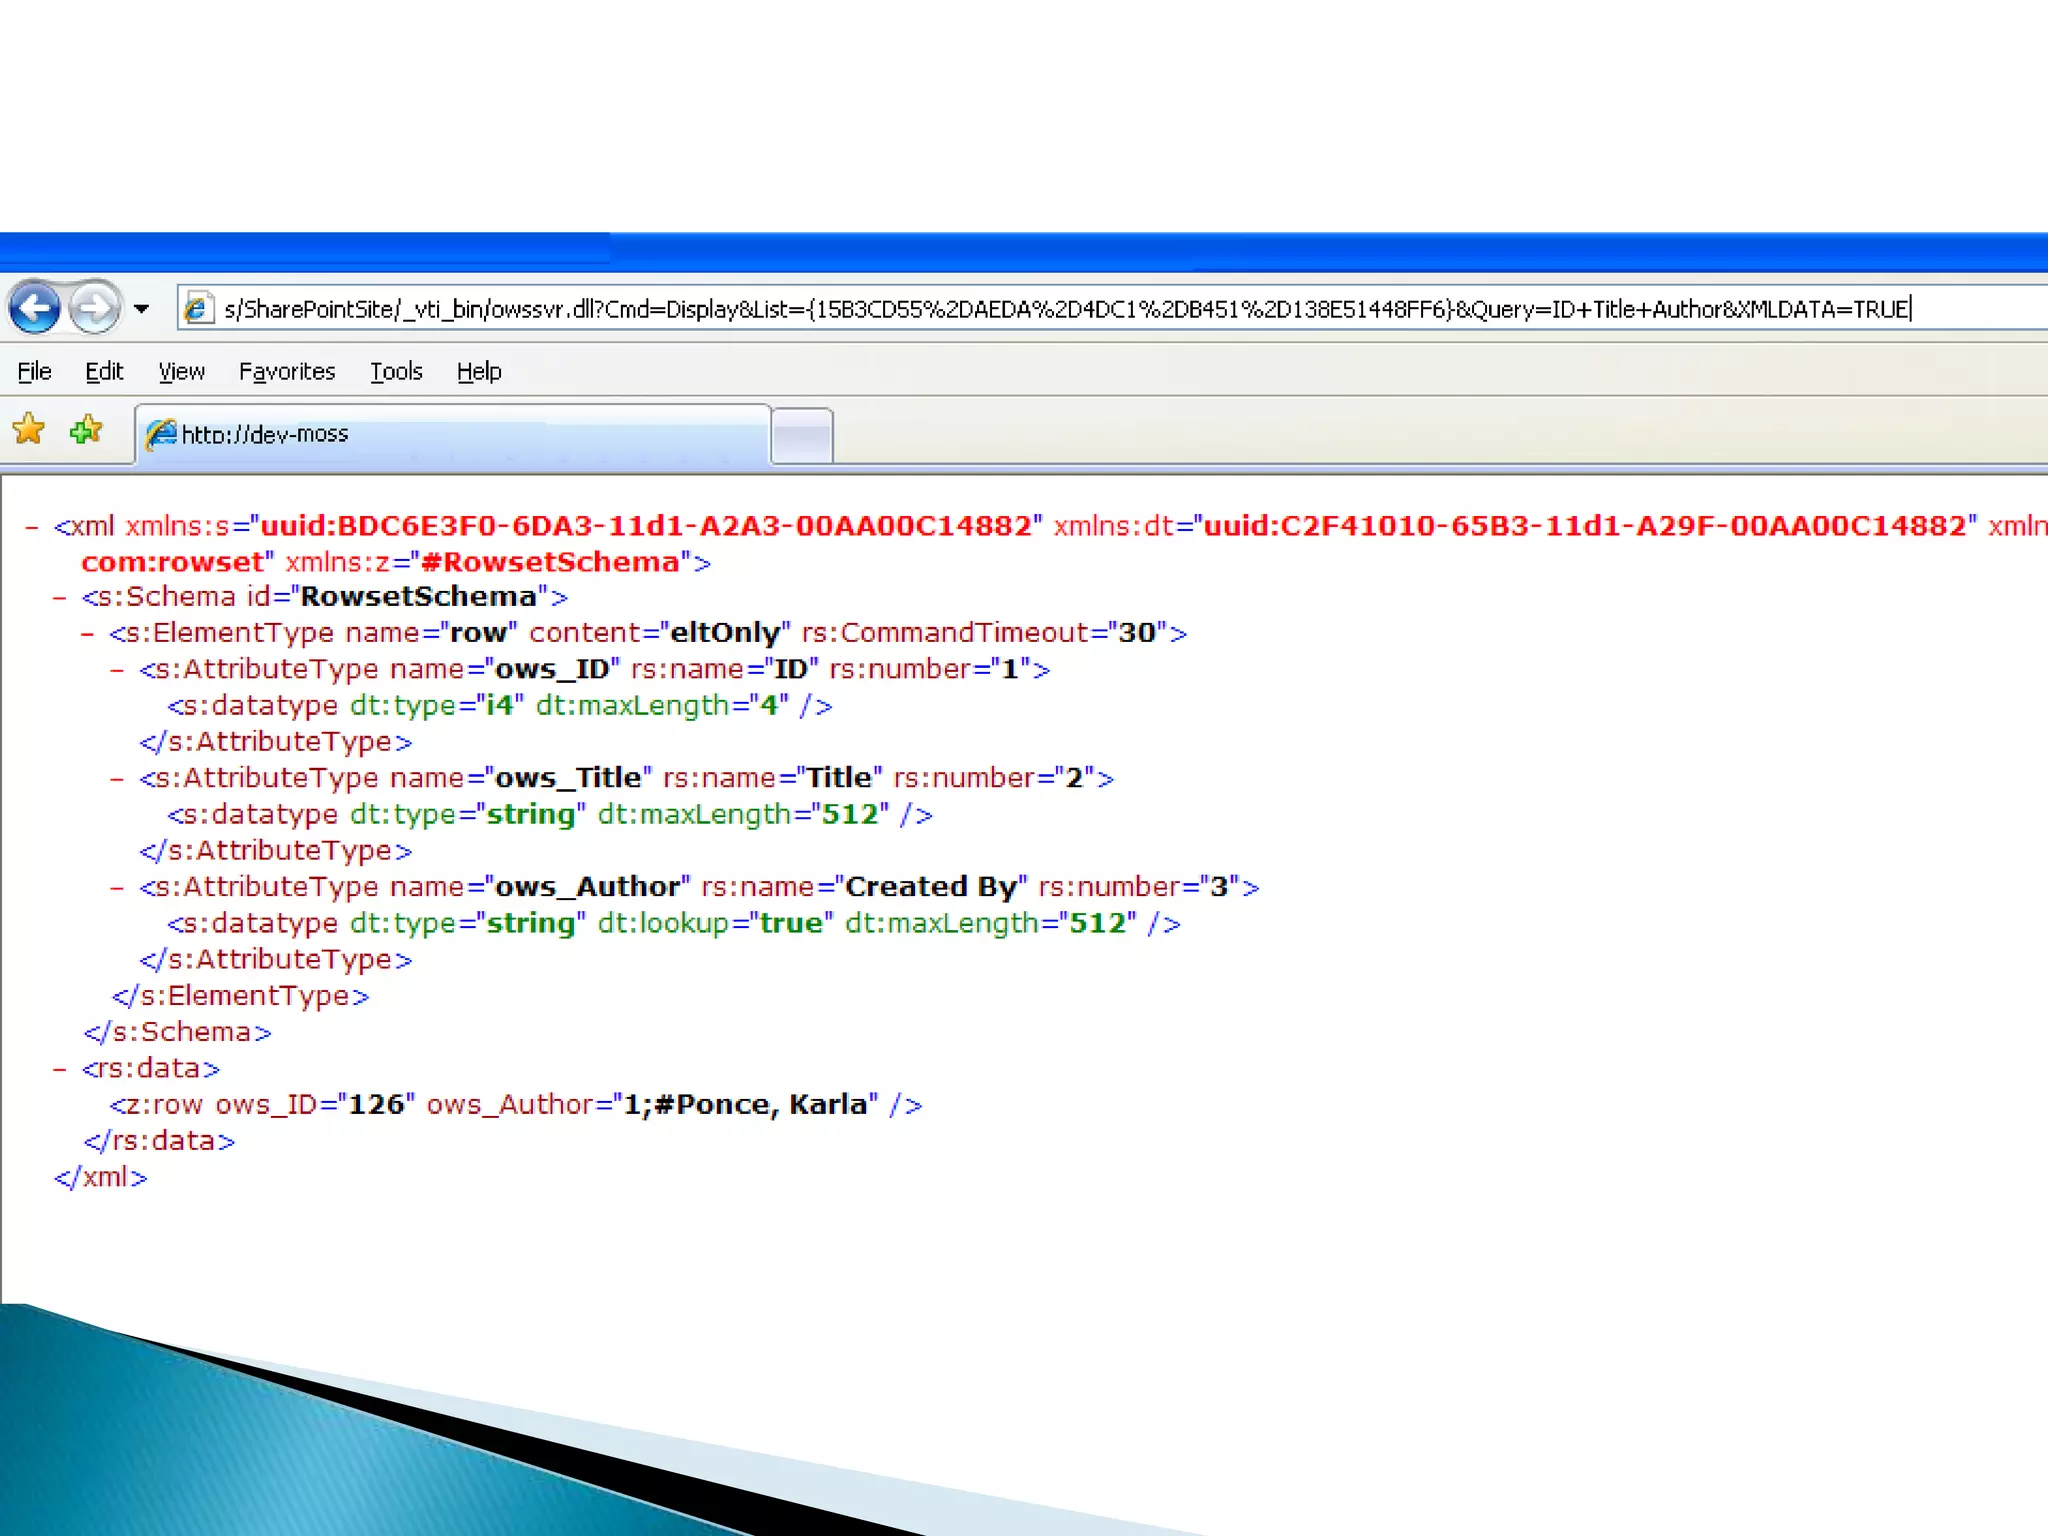Click the dt:lookup "true" value
Image resolution: width=2048 pixels, height=1536 pixels.
click(x=790, y=923)
